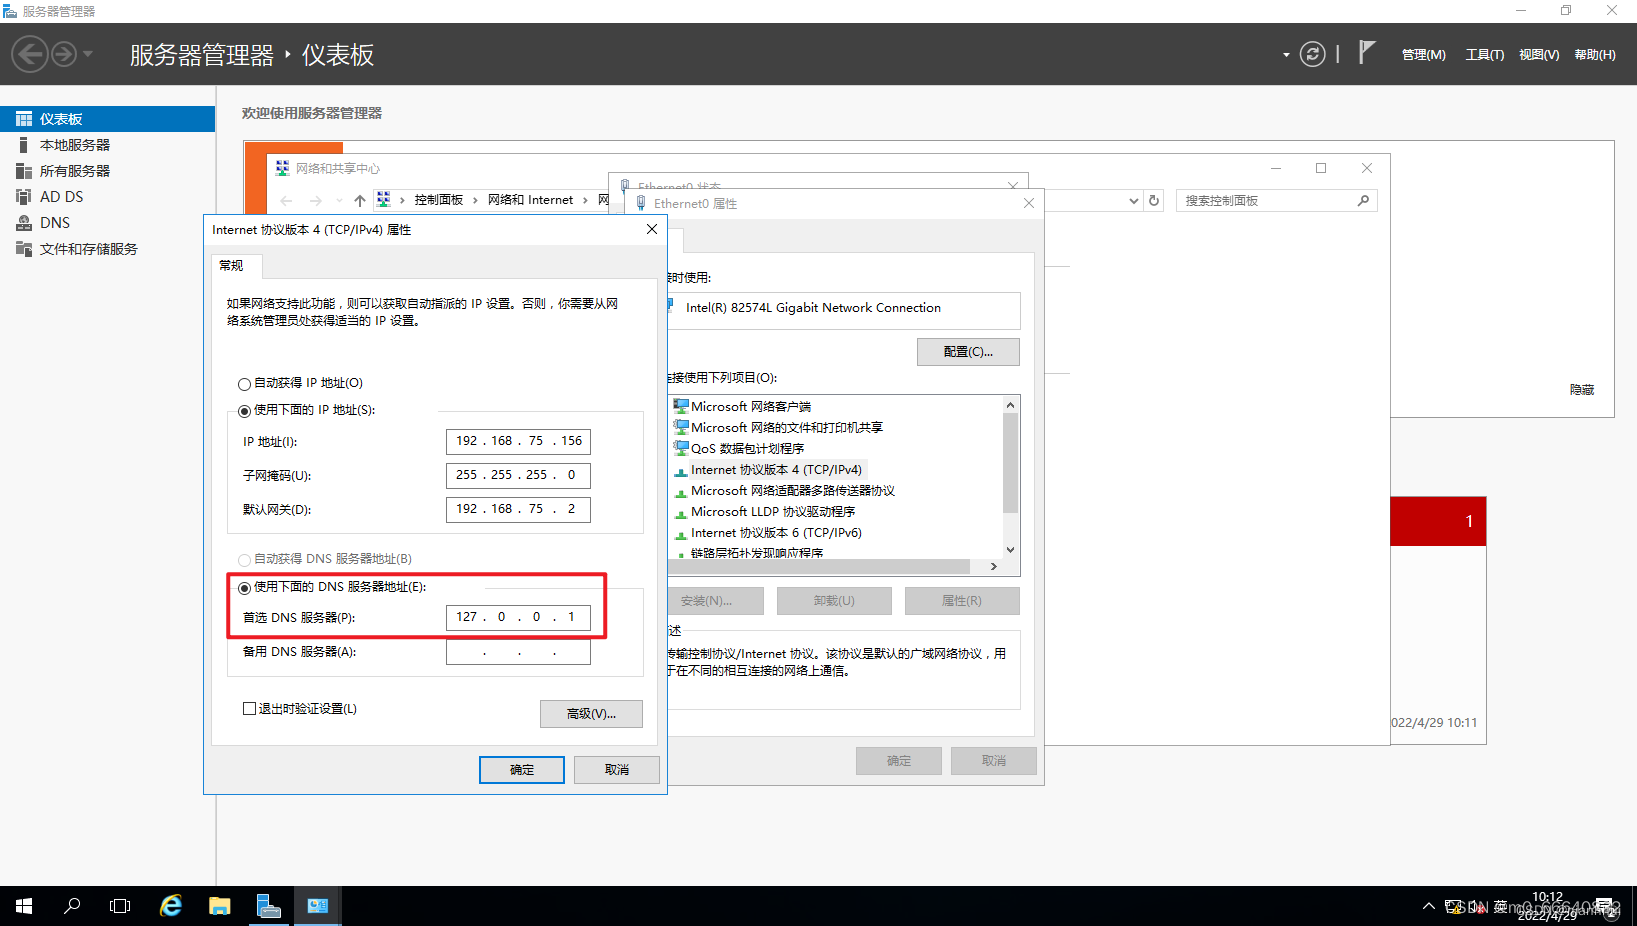Select 自动获得 IP 地址 radio button

244,384
